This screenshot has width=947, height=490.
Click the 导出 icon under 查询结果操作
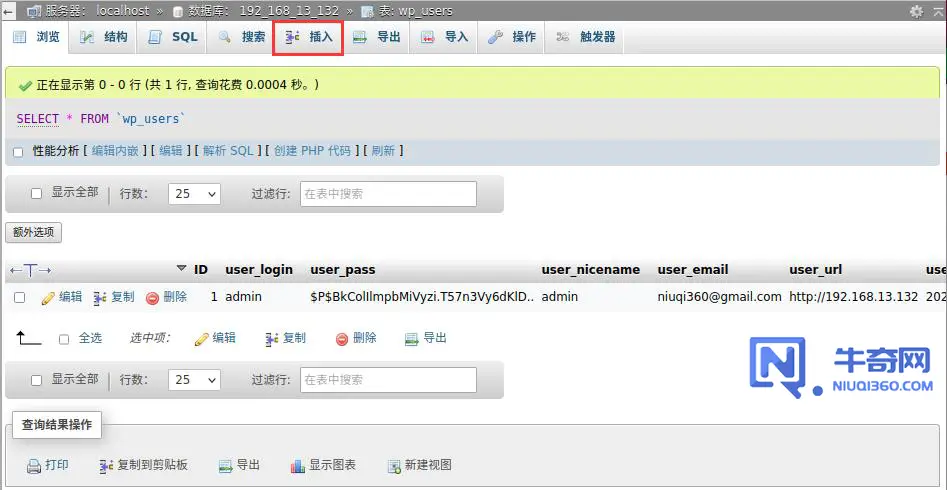pyautogui.click(x=225, y=466)
